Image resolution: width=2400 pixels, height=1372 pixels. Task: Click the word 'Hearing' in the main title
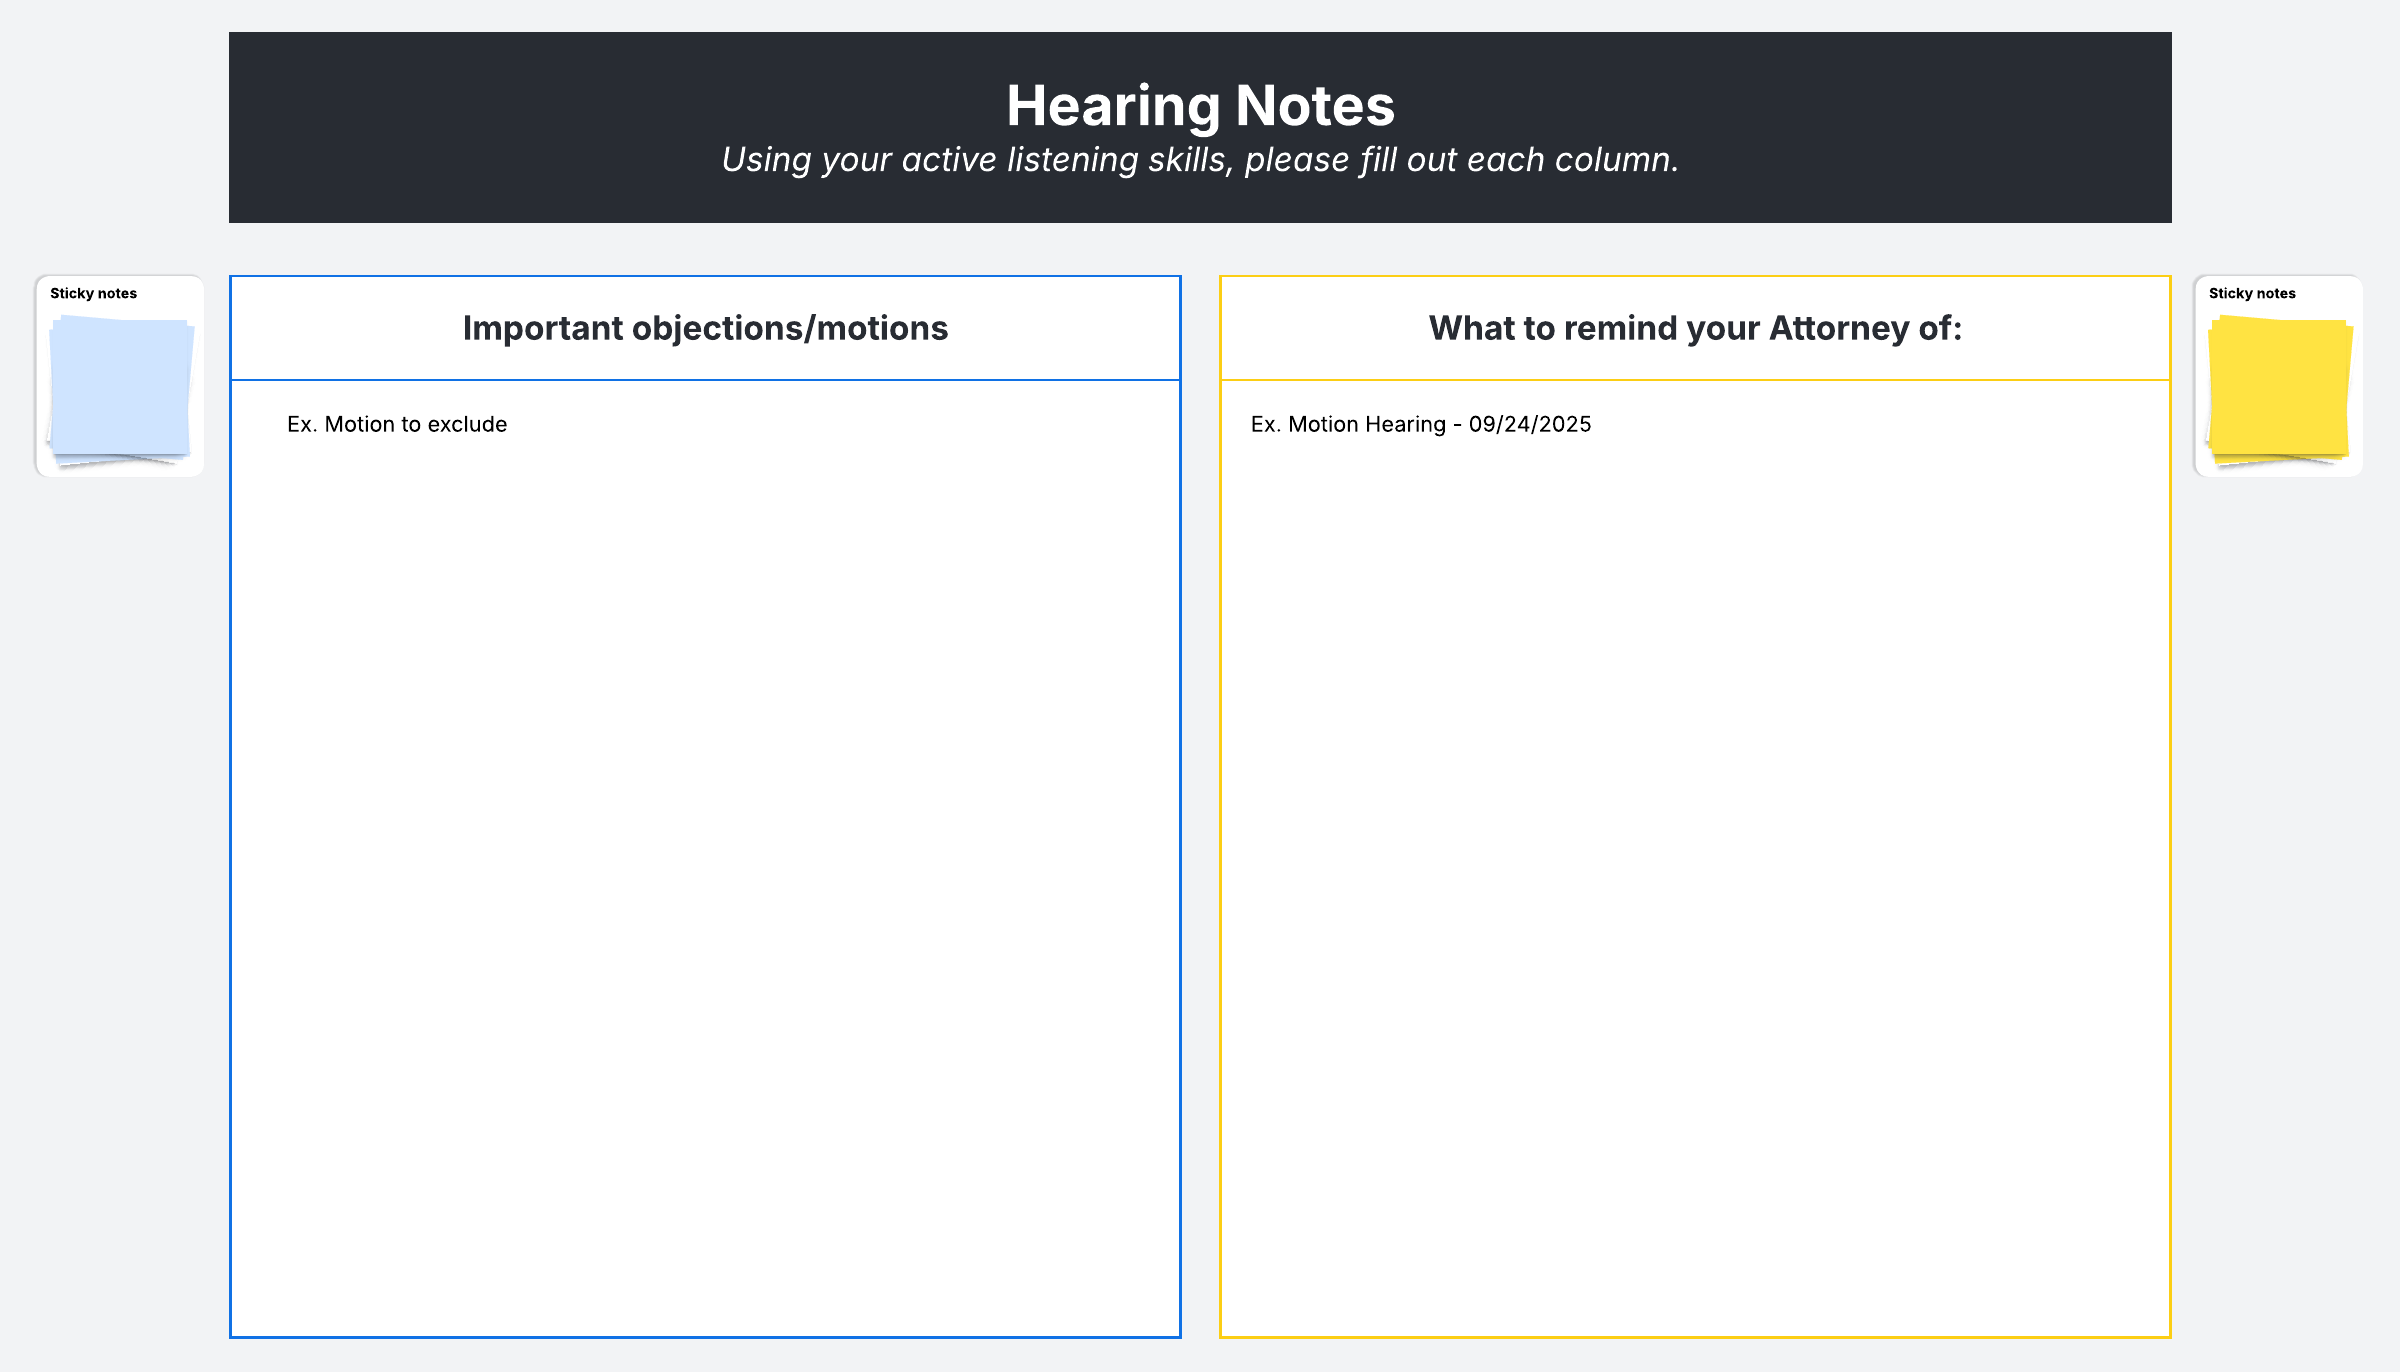coord(1112,106)
